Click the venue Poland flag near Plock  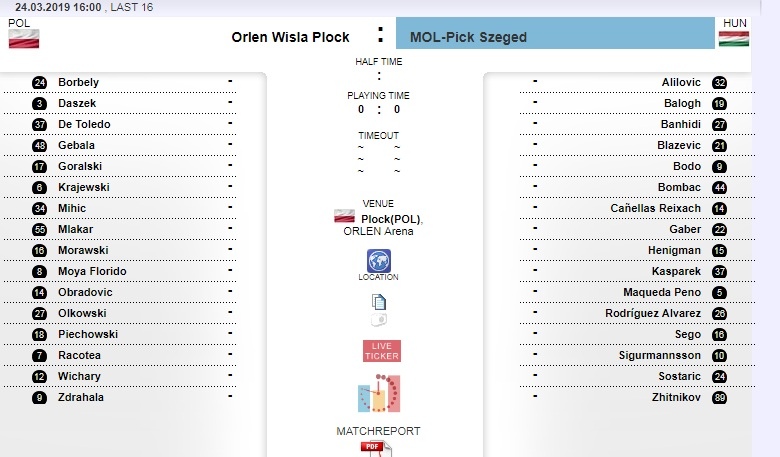click(344, 217)
